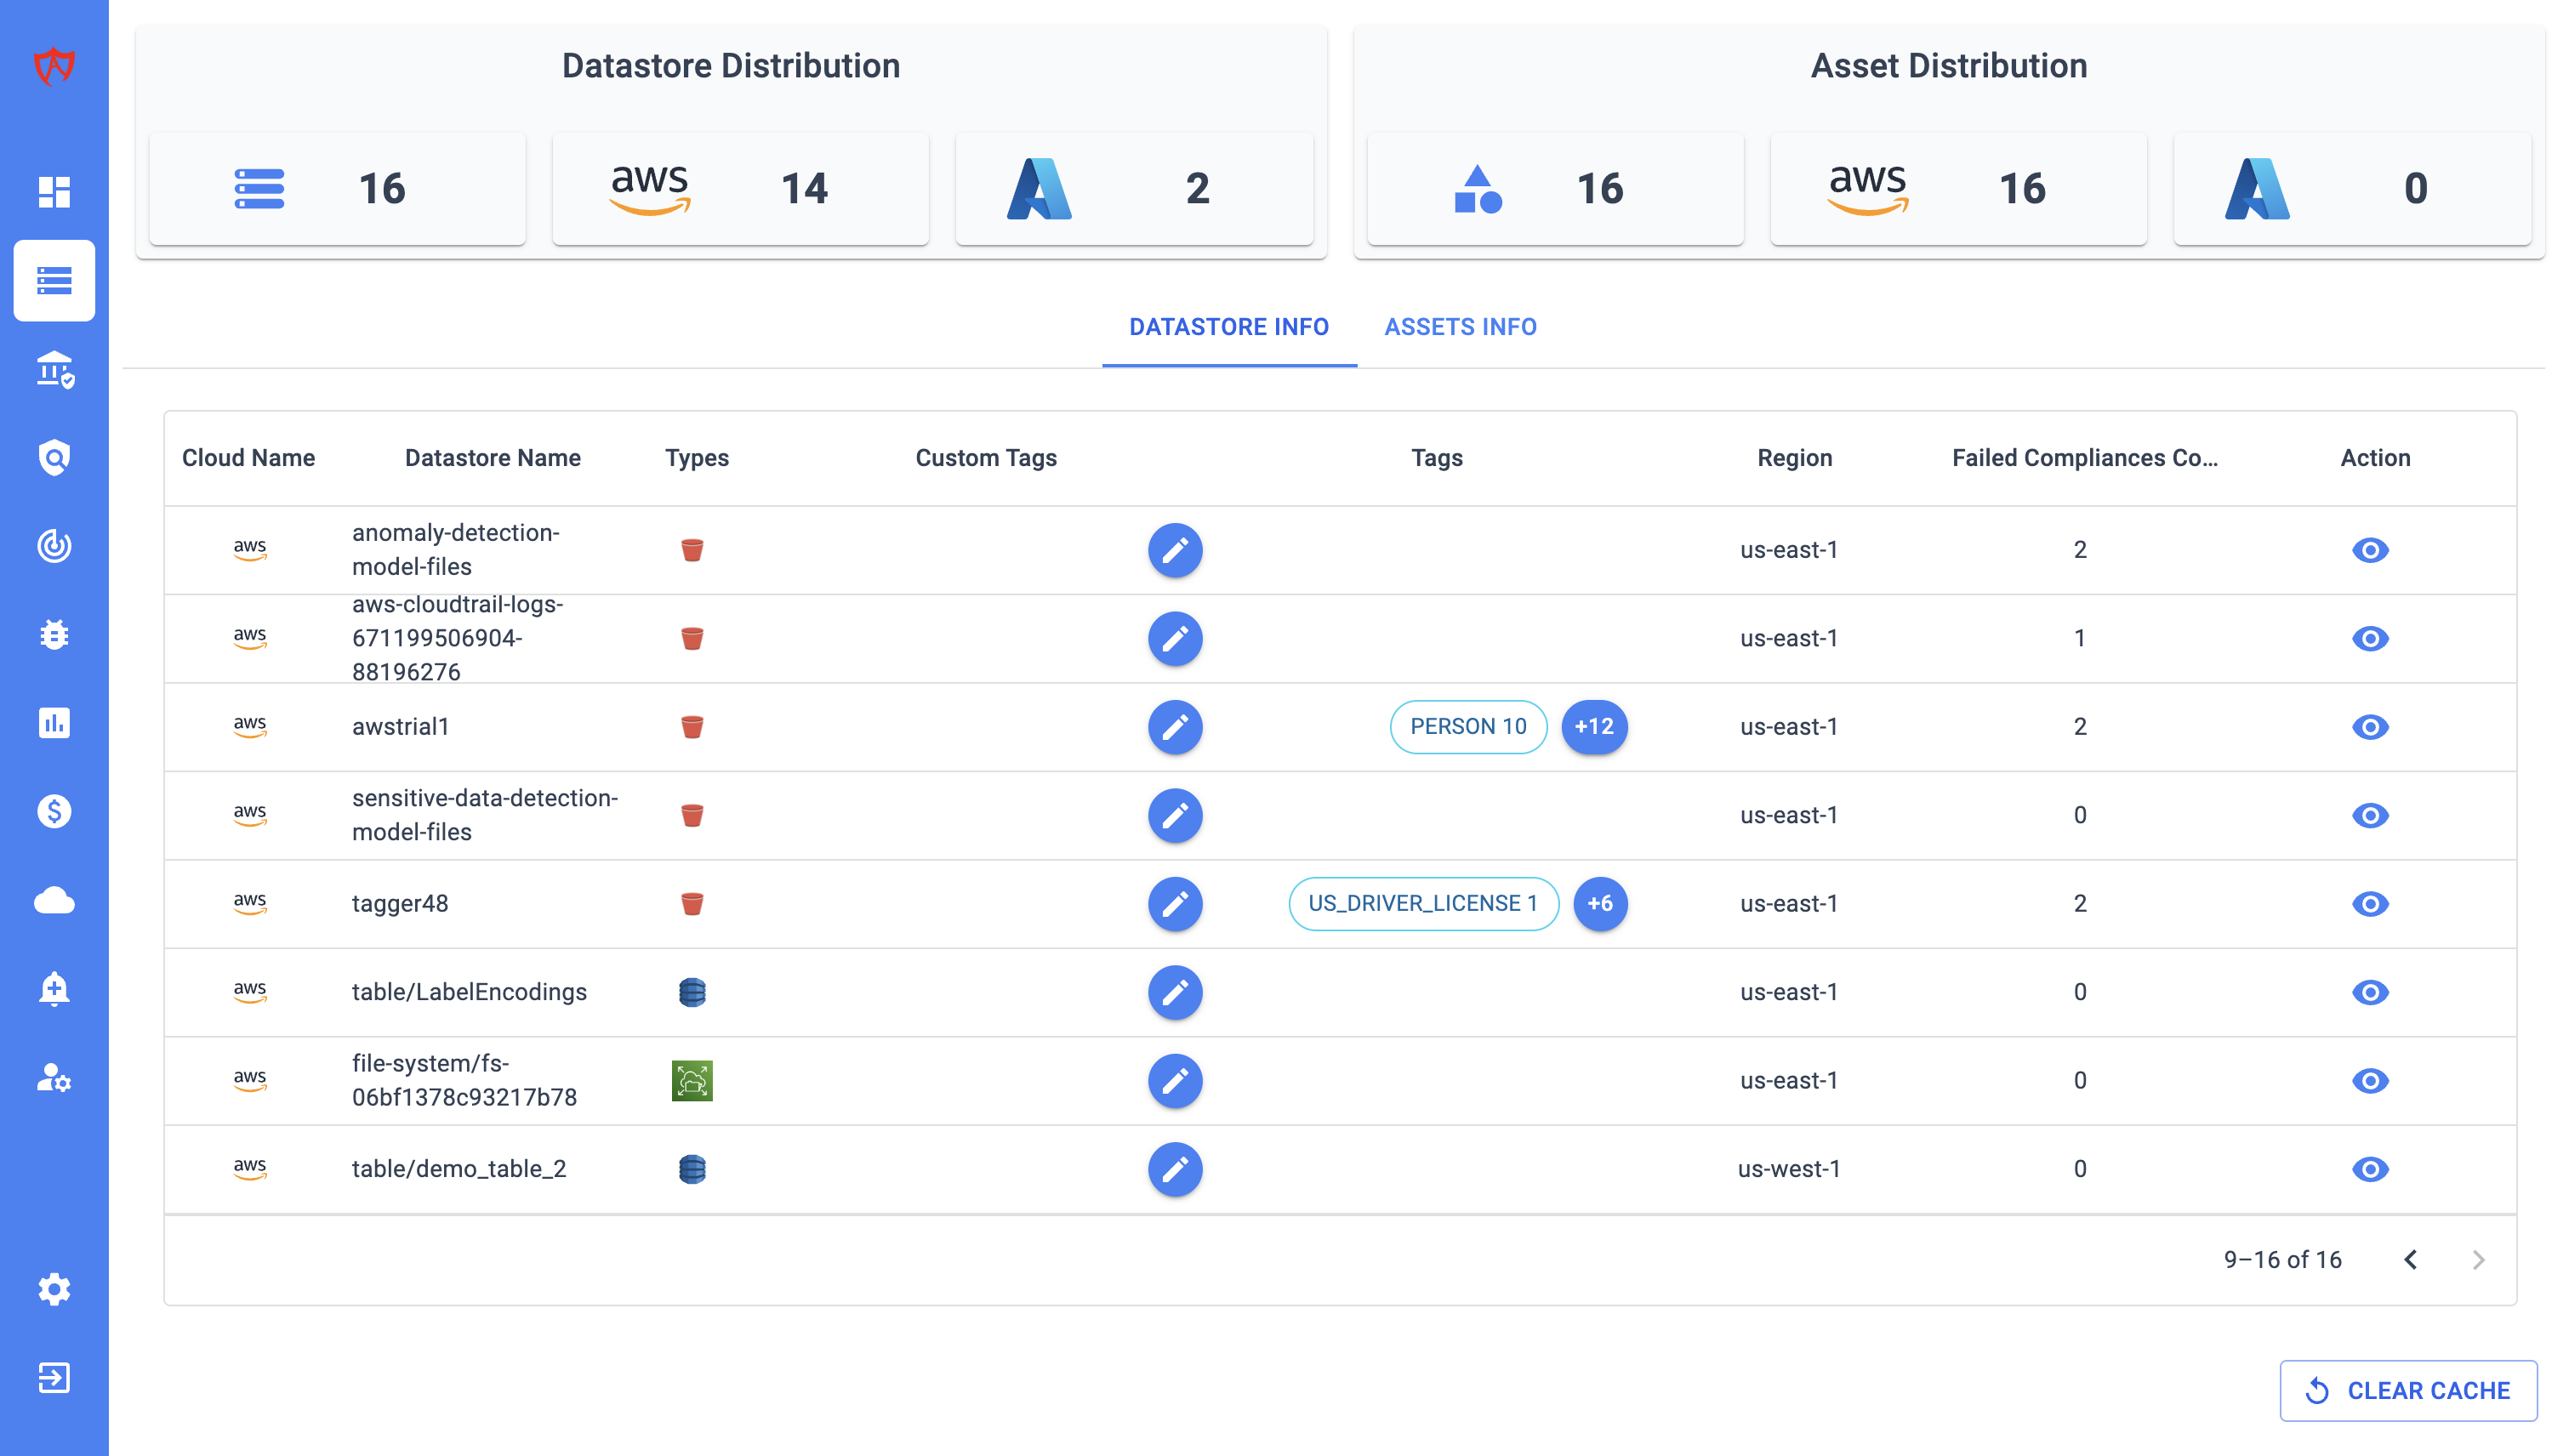Screen dimensions: 2569x1456
Task: Go to previous page with the left chevron
Action: pyautogui.click(x=2411, y=1259)
